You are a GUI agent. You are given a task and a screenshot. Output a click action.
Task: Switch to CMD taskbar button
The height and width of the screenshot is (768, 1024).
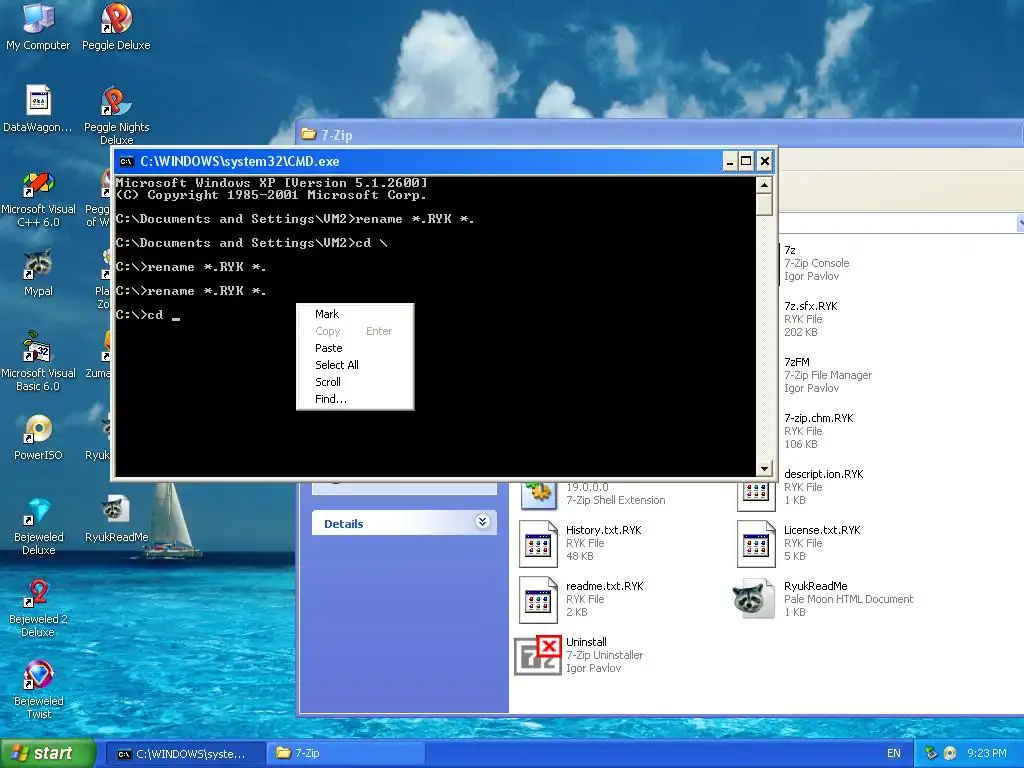coord(185,754)
